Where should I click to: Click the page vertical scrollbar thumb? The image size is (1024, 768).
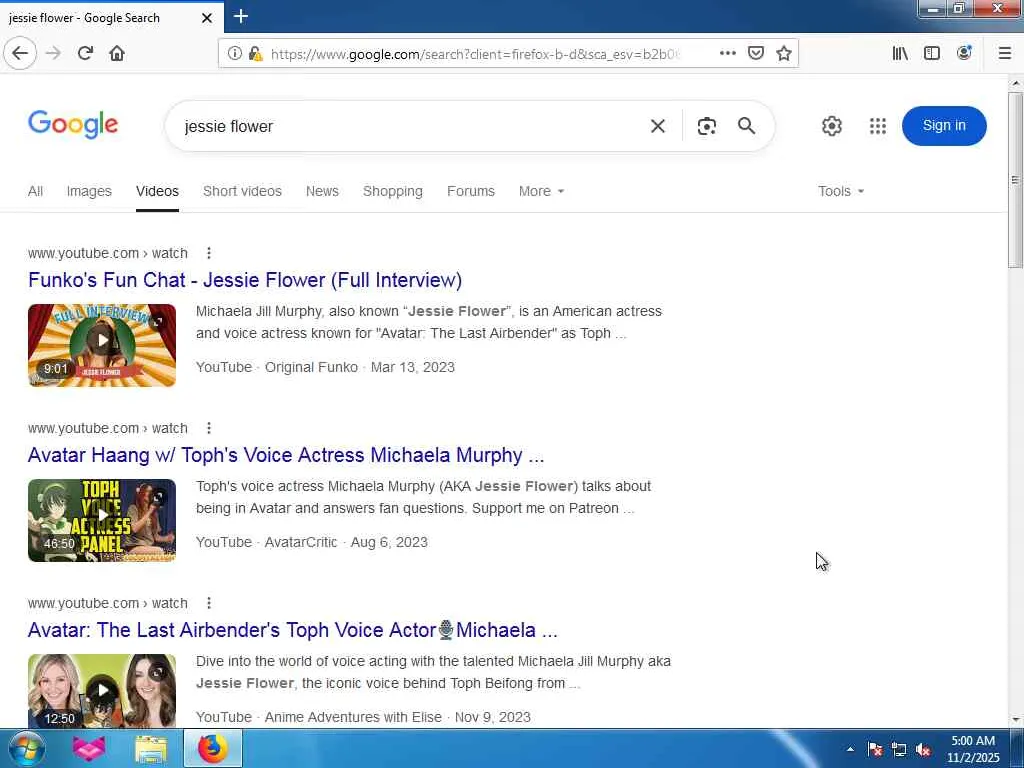(1016, 180)
